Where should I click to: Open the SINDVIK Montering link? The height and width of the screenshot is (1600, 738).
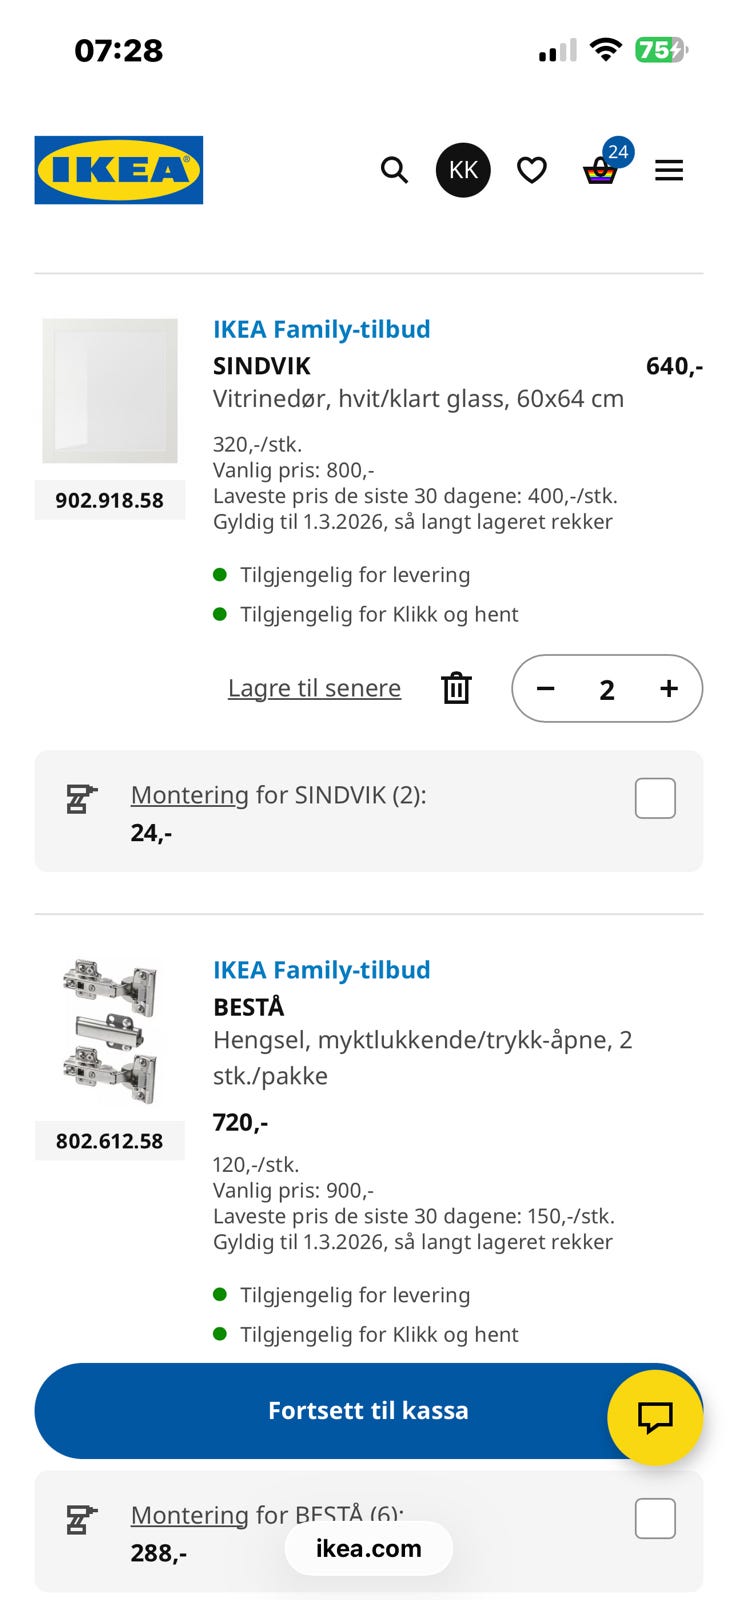189,795
